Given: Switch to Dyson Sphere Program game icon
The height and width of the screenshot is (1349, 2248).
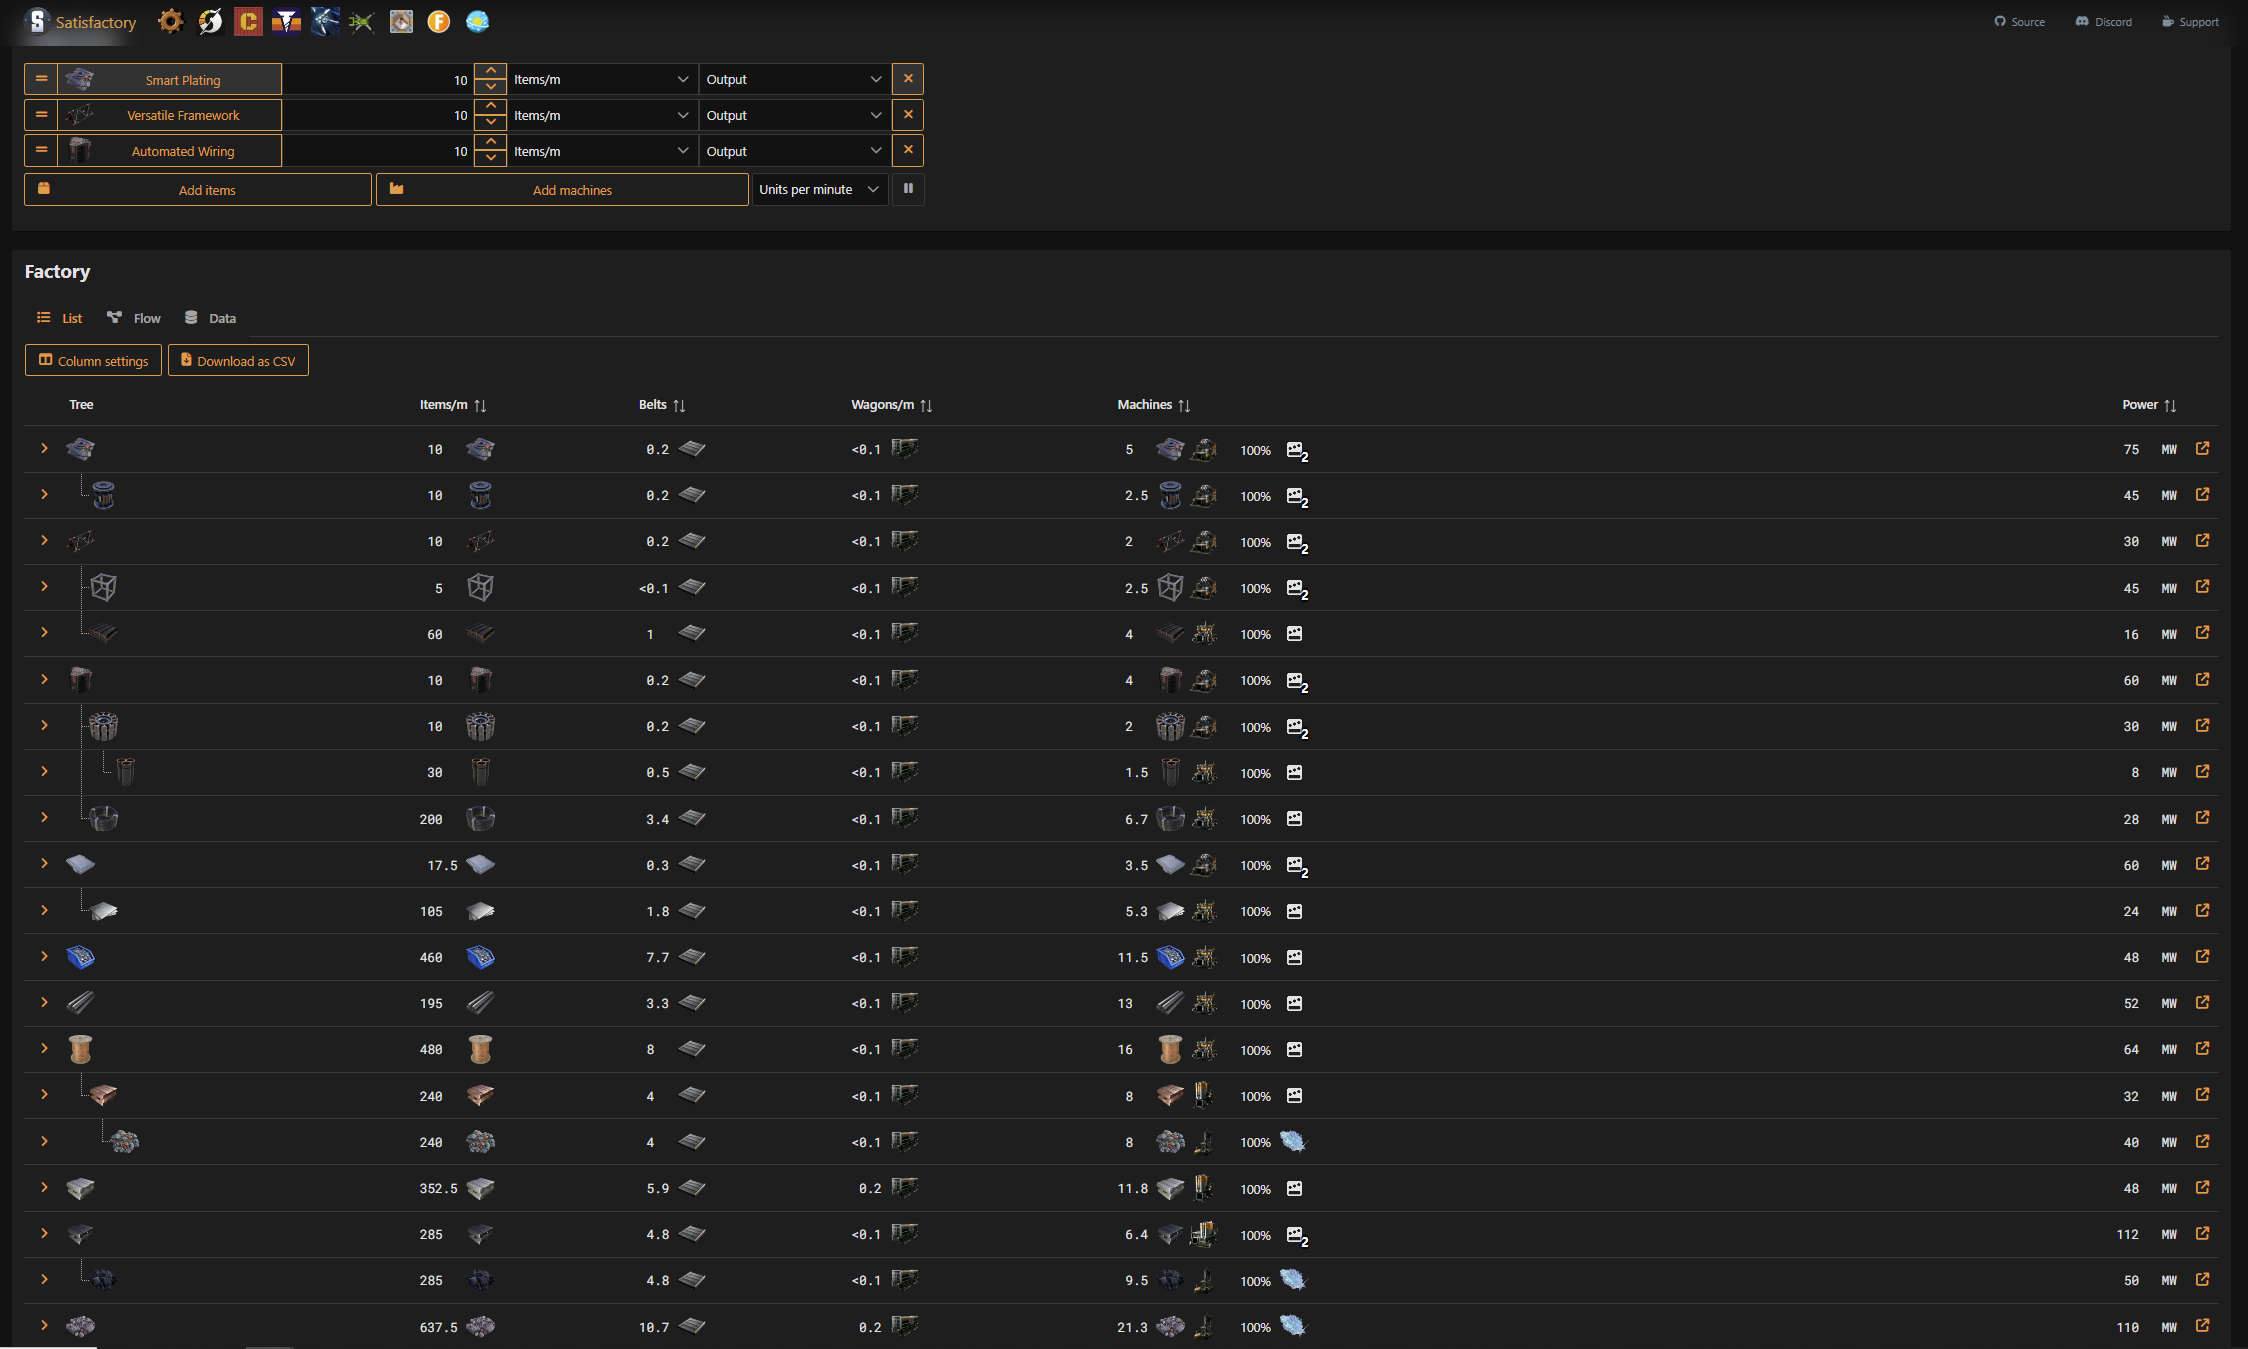Looking at the screenshot, I should click(210, 21).
